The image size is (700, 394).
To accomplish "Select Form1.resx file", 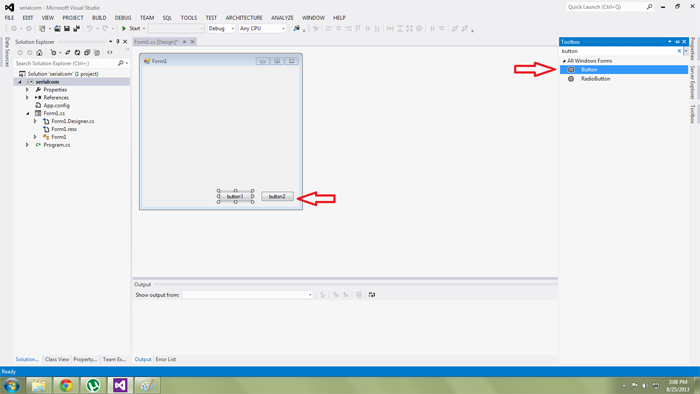I will click(64, 129).
